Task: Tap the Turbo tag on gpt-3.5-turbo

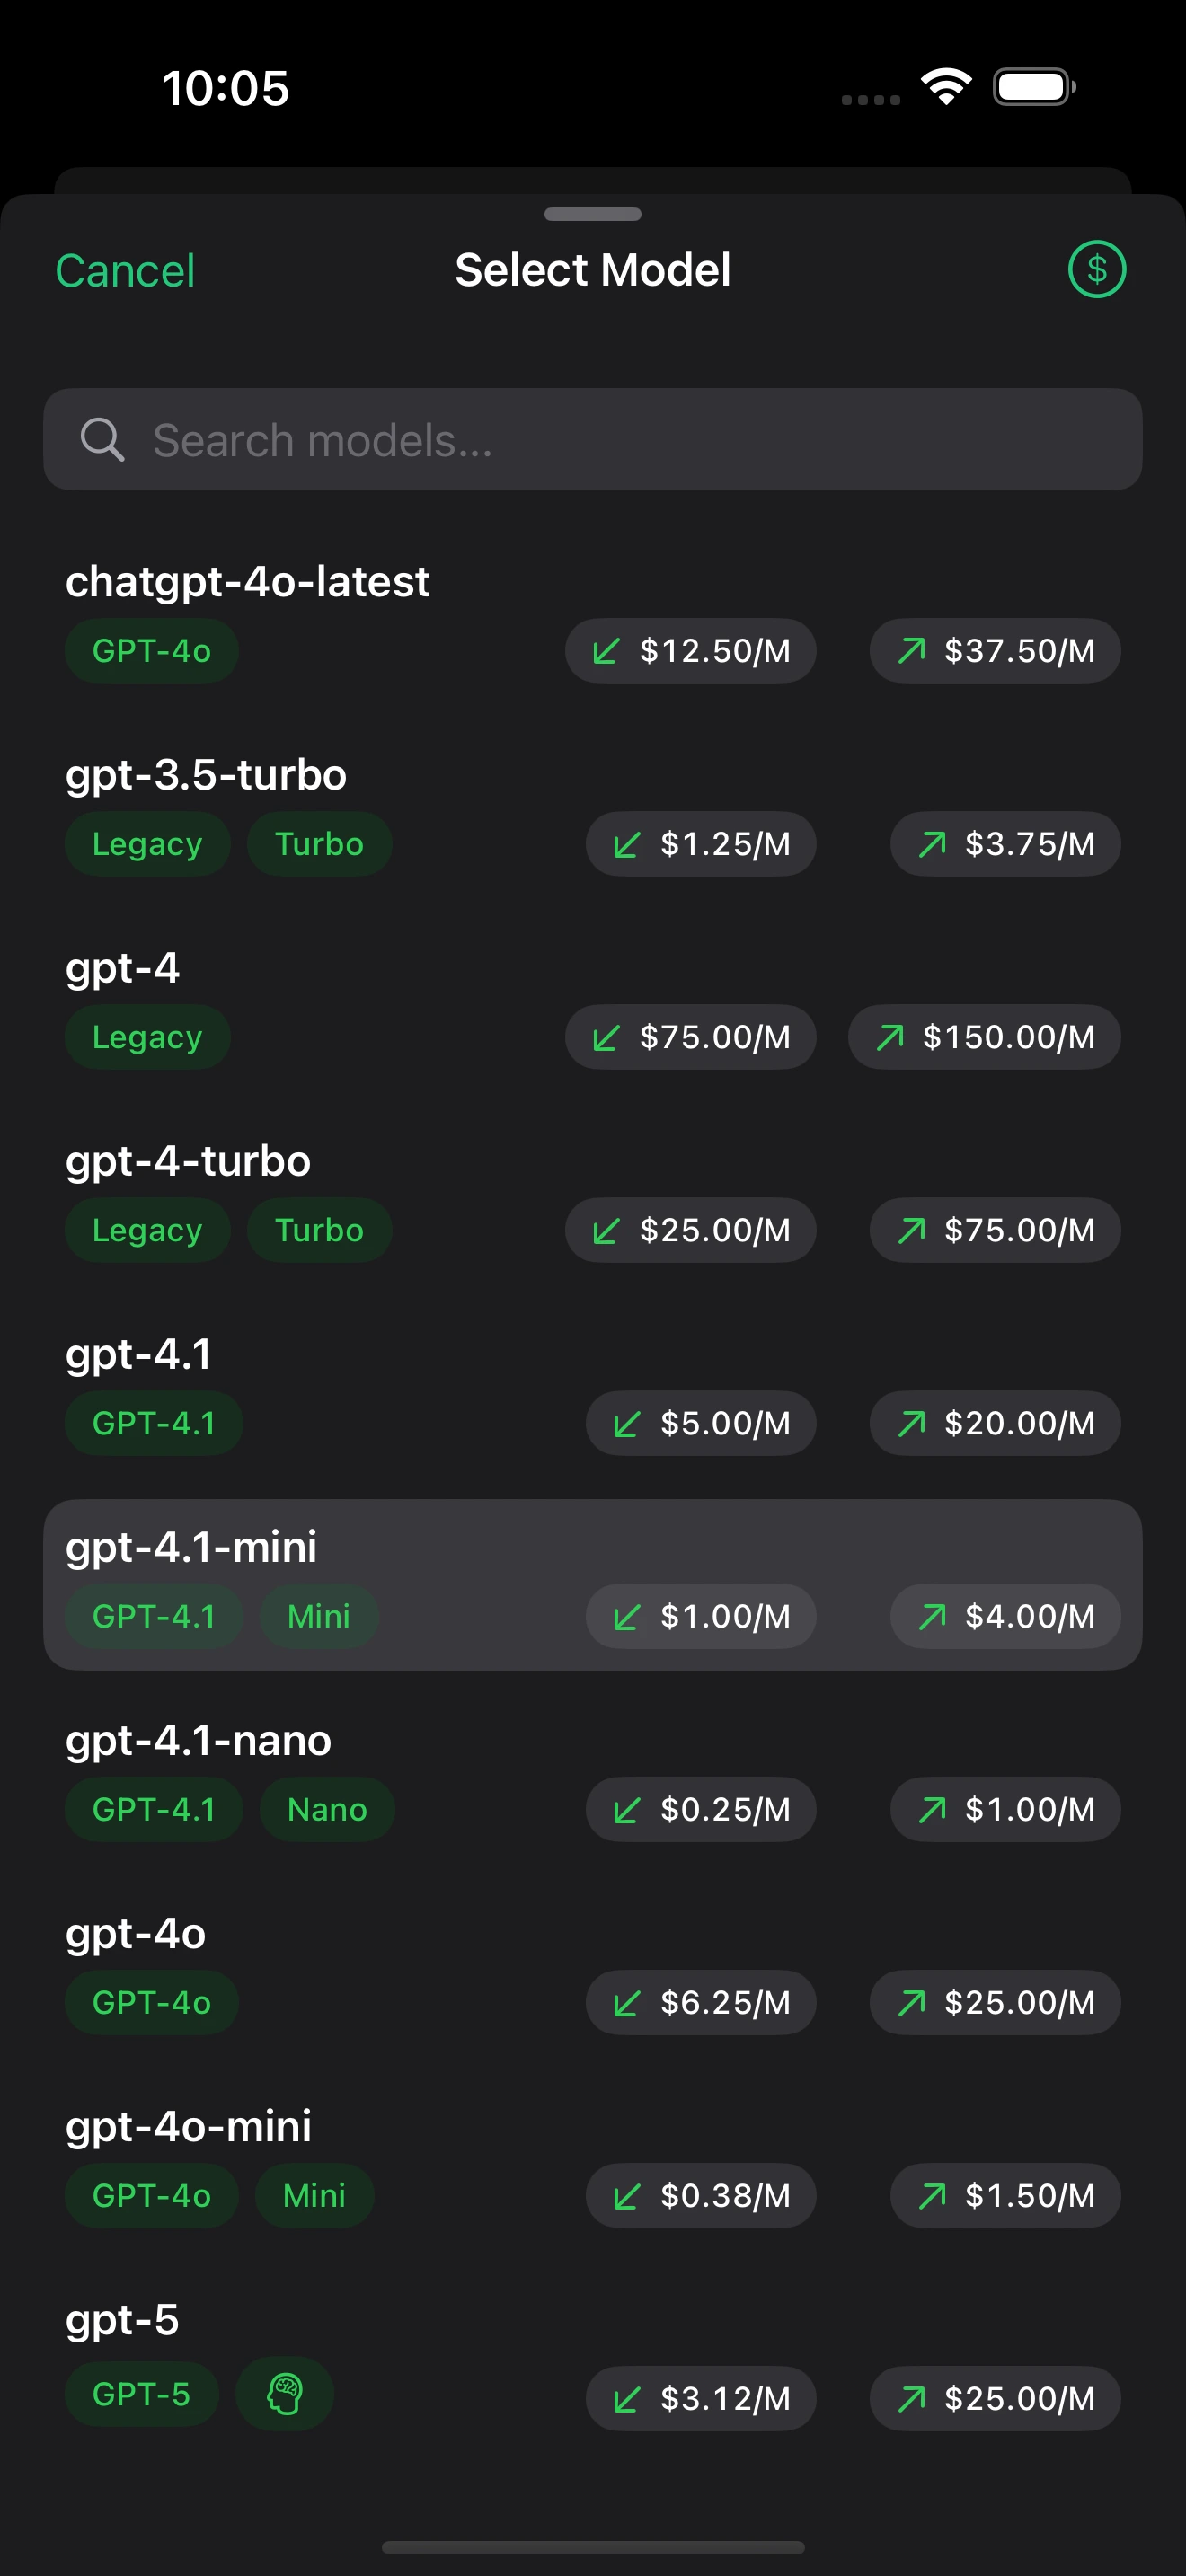Action: pos(319,844)
